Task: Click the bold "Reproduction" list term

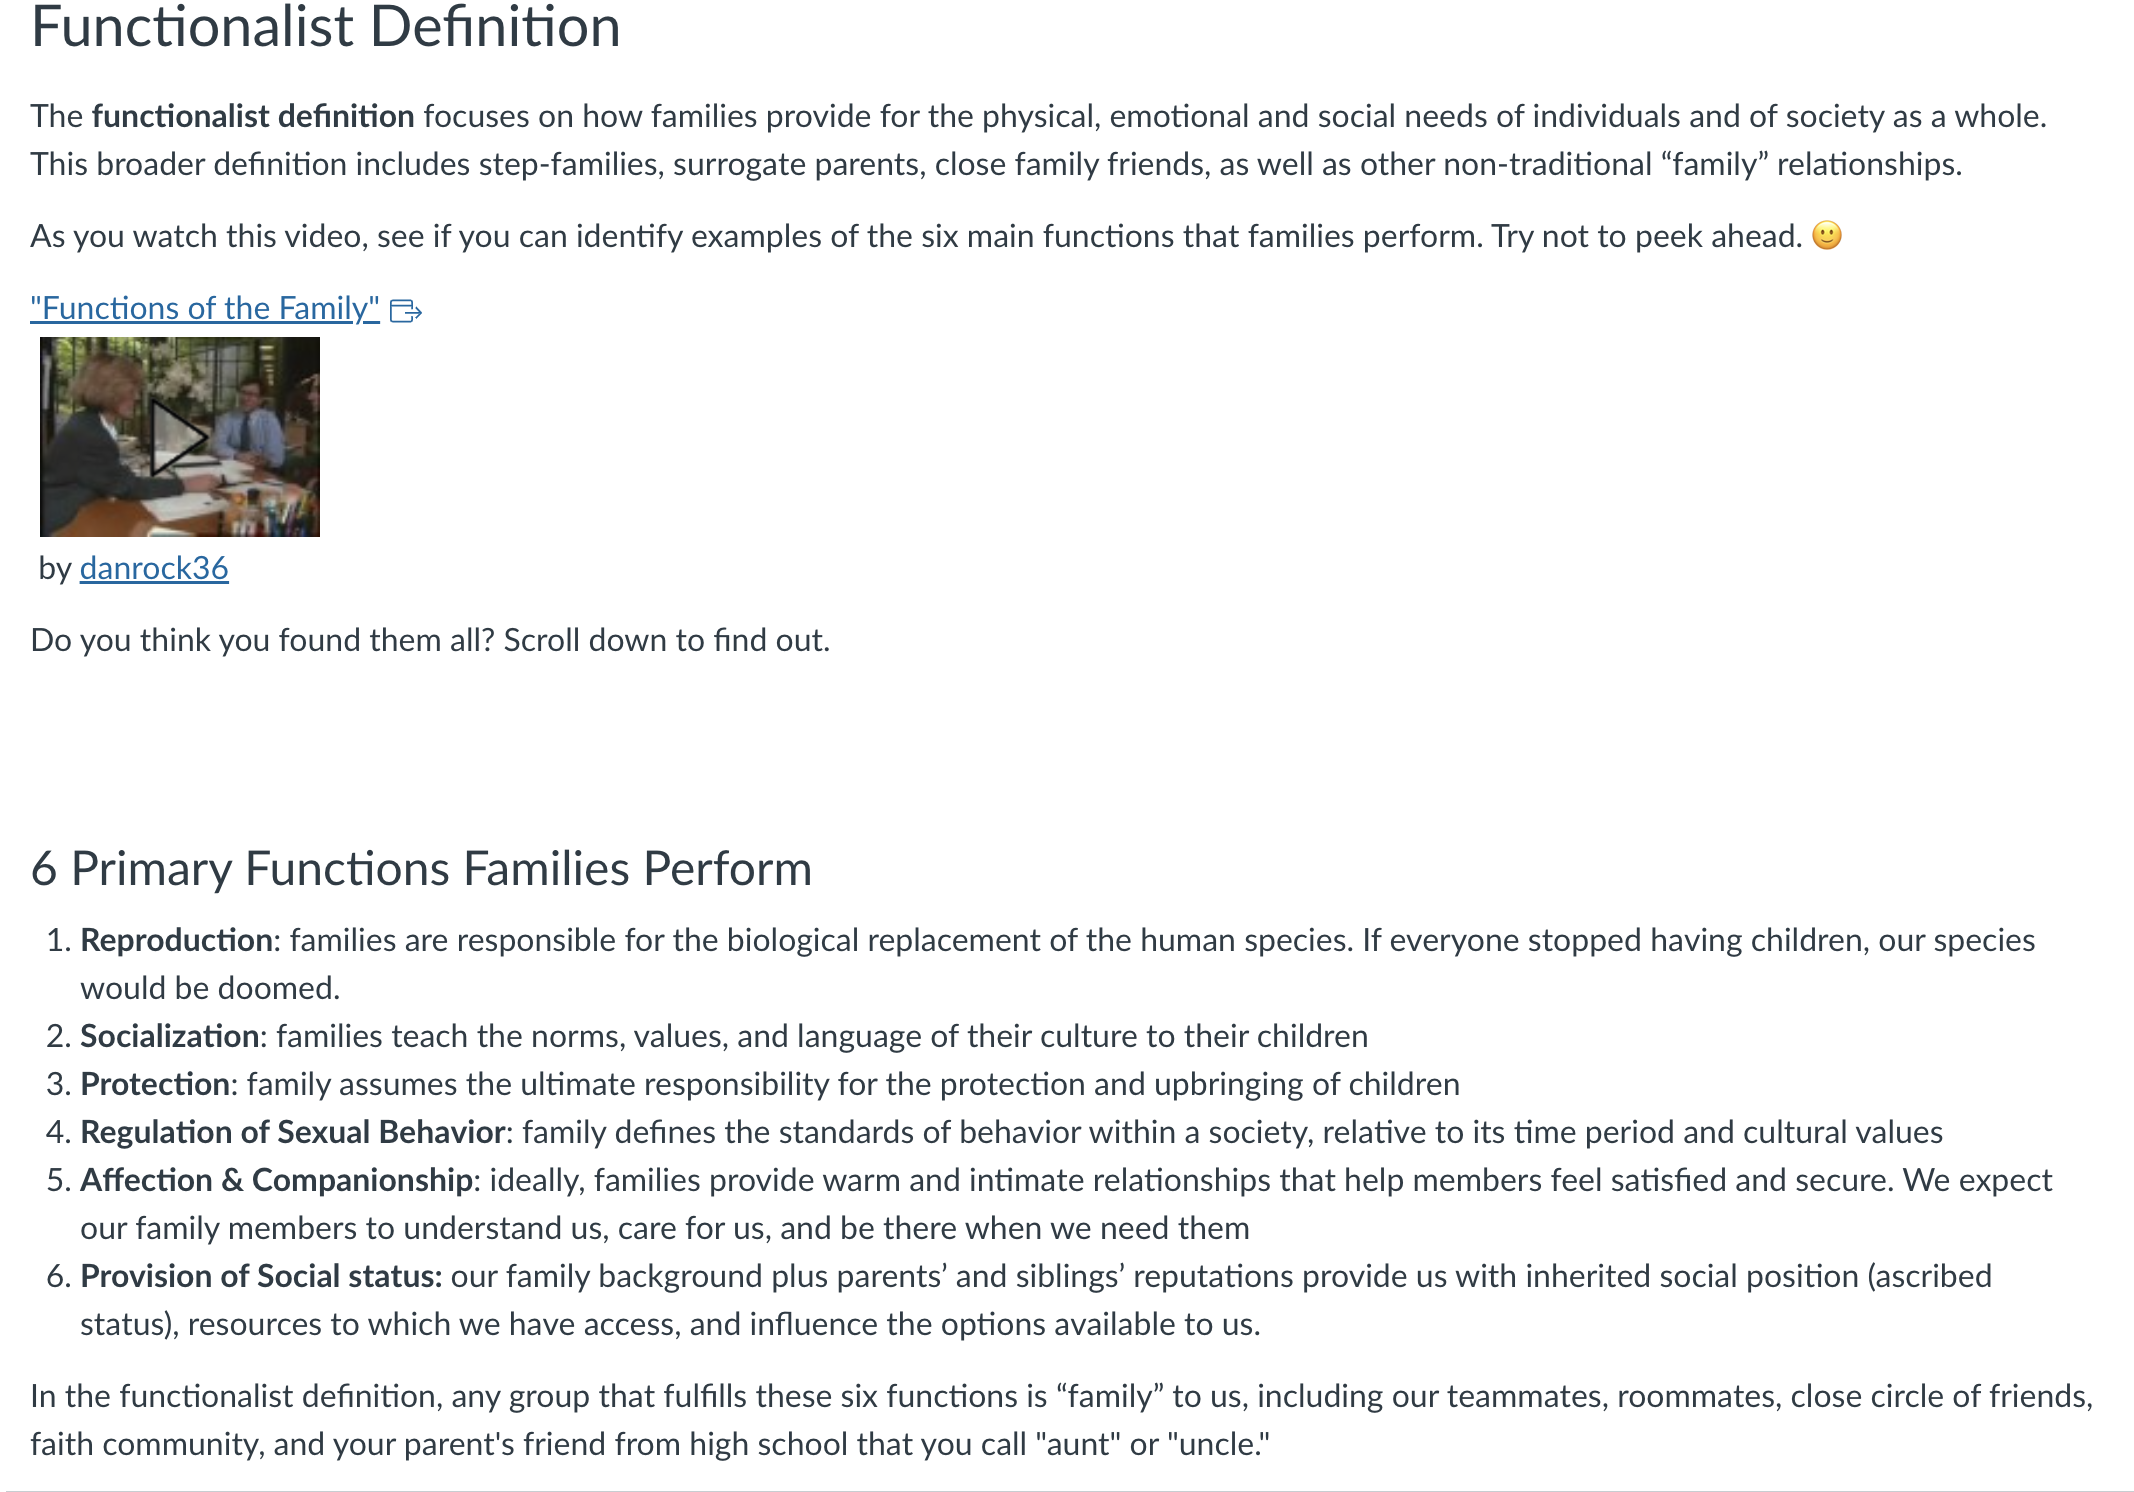Action: 176,940
